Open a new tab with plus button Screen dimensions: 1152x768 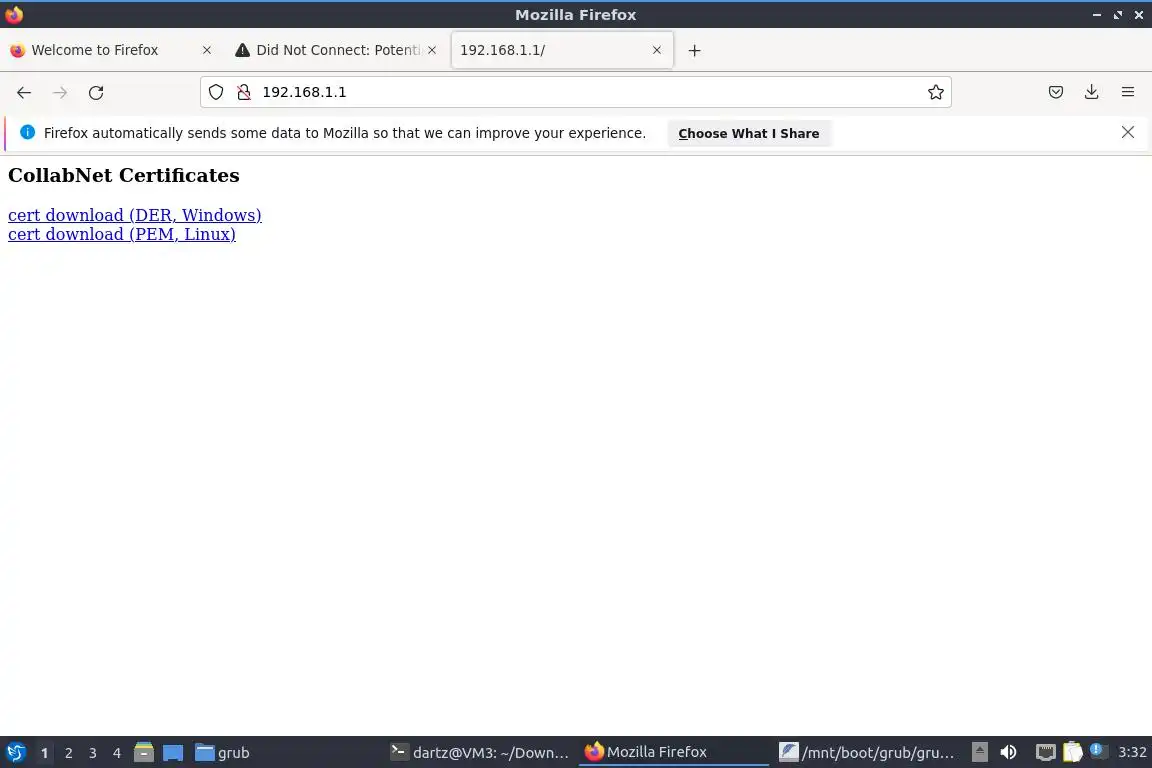pos(694,51)
